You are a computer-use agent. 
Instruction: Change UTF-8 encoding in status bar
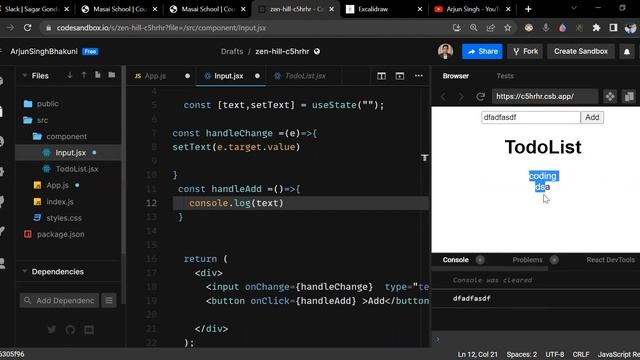555,354
